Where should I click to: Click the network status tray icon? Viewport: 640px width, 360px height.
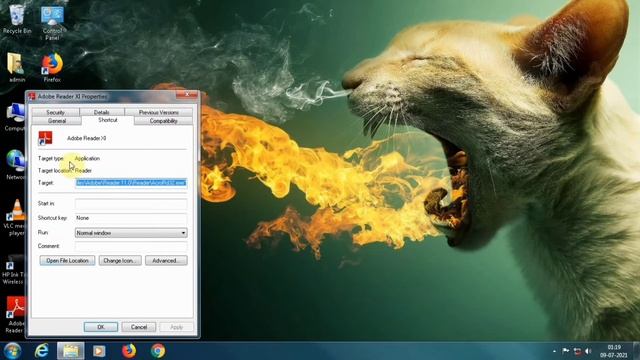[577, 351]
